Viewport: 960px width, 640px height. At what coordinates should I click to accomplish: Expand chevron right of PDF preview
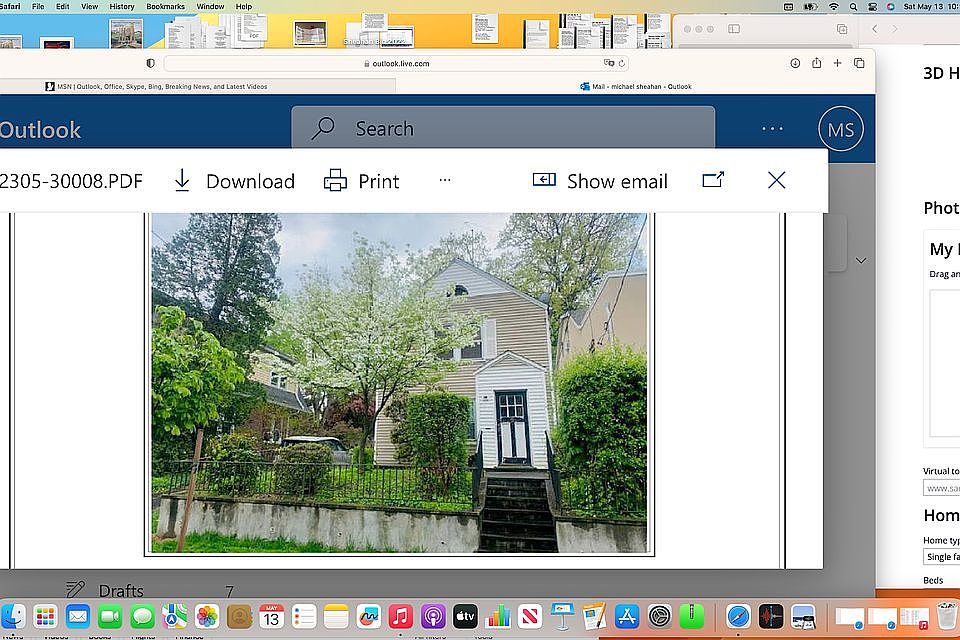click(x=861, y=260)
